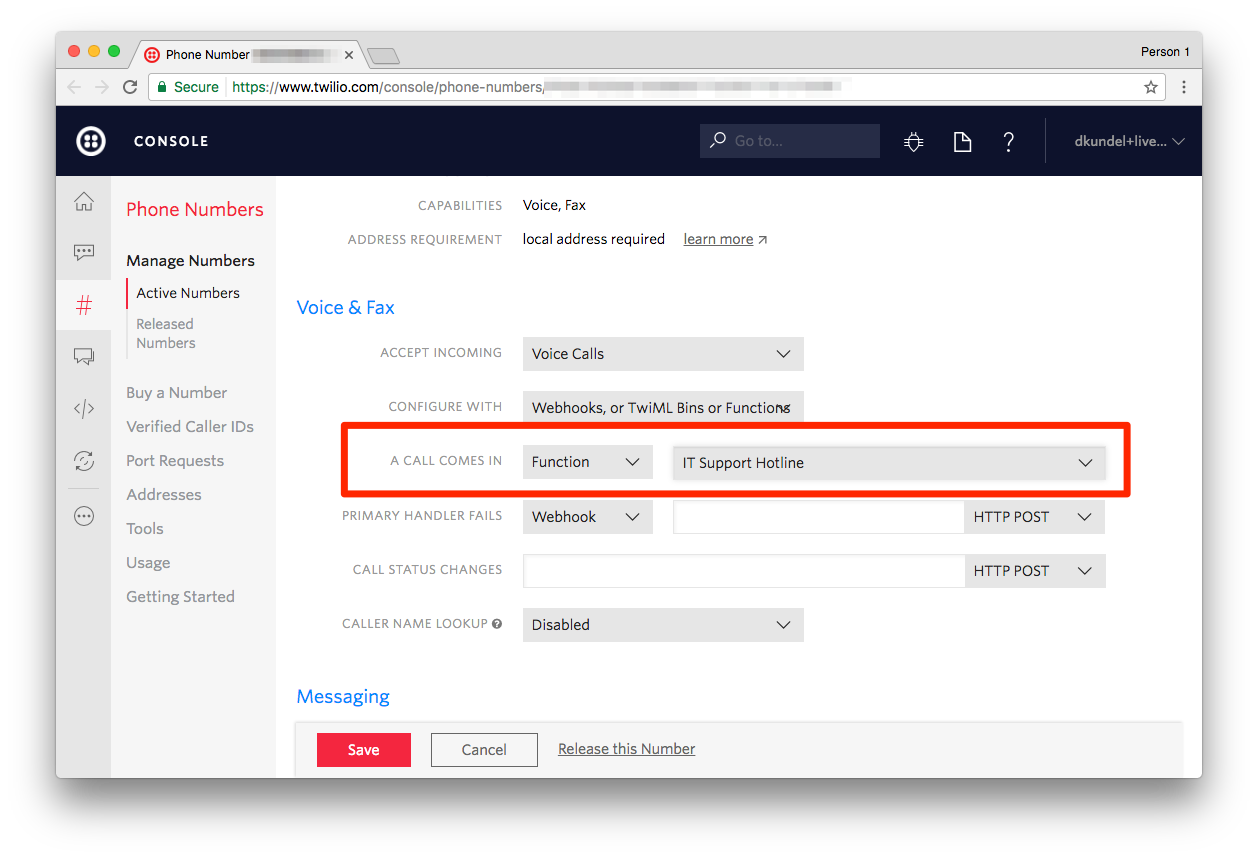
Task: Click the red Save button
Action: (x=363, y=750)
